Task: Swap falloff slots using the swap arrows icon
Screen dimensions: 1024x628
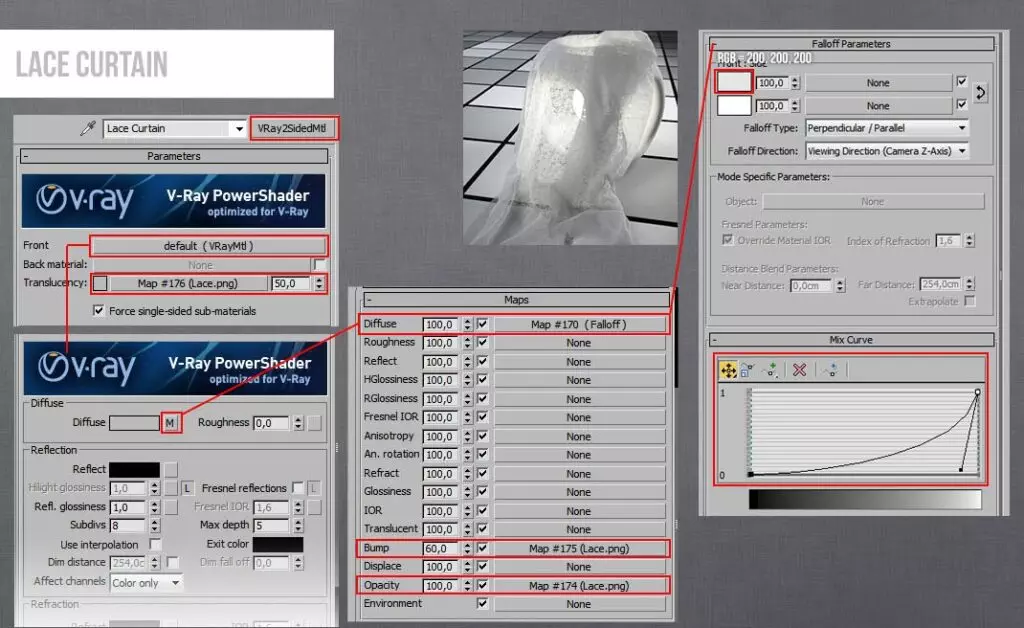Action: click(x=980, y=92)
